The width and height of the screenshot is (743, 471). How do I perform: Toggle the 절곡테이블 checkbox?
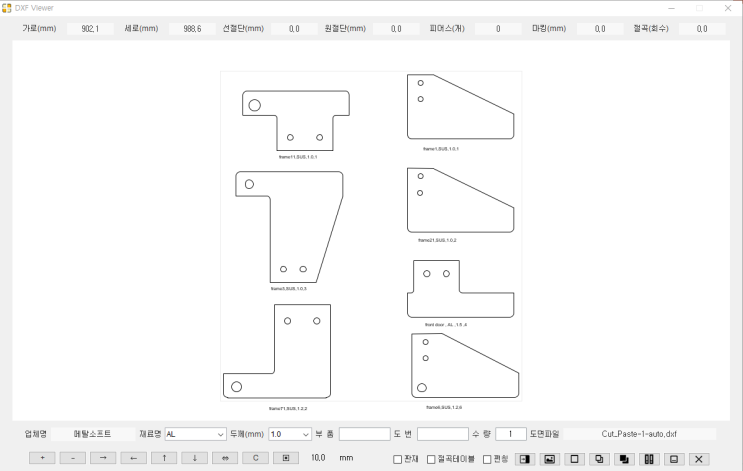432,459
